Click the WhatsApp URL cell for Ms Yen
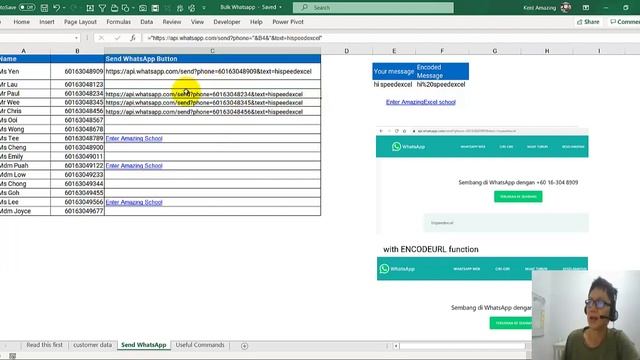 [212, 71]
